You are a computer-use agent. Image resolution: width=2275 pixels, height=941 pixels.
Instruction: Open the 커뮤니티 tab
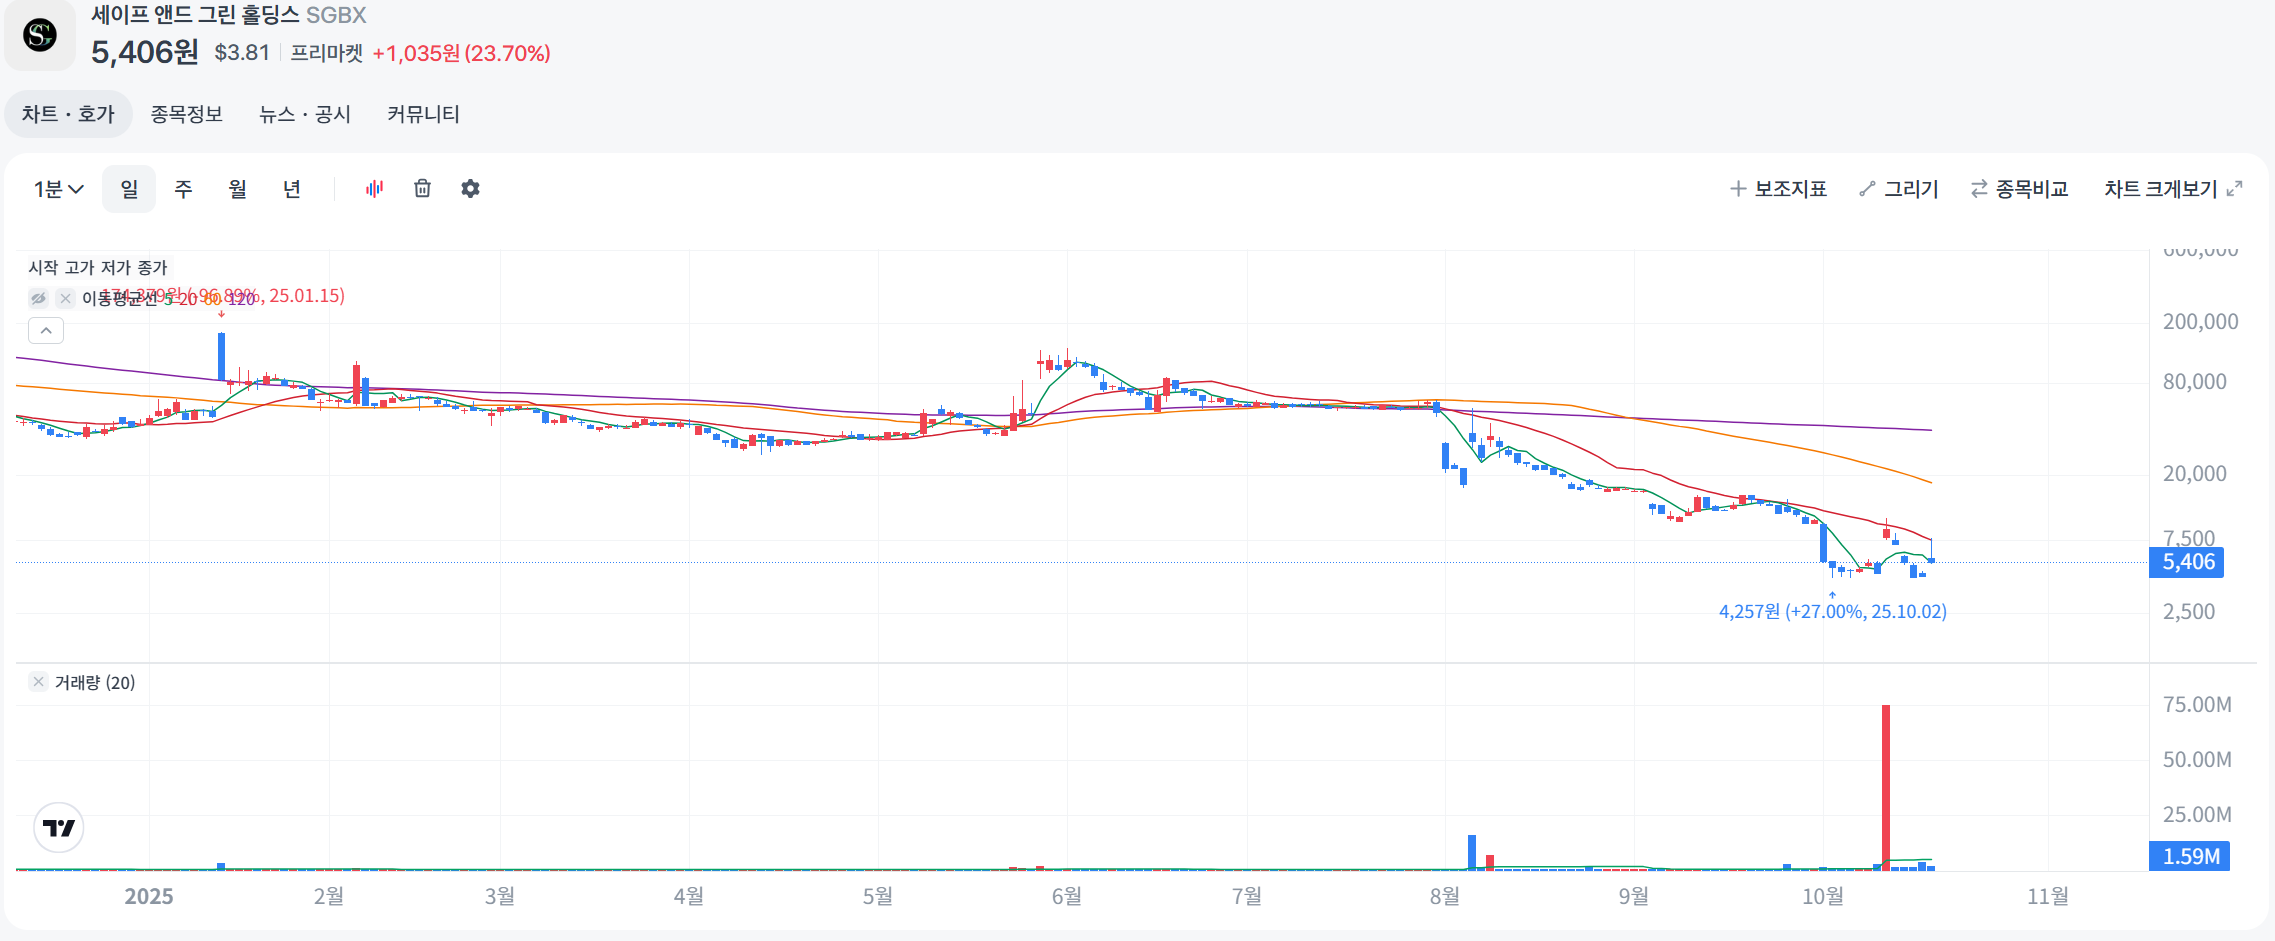coord(423,114)
